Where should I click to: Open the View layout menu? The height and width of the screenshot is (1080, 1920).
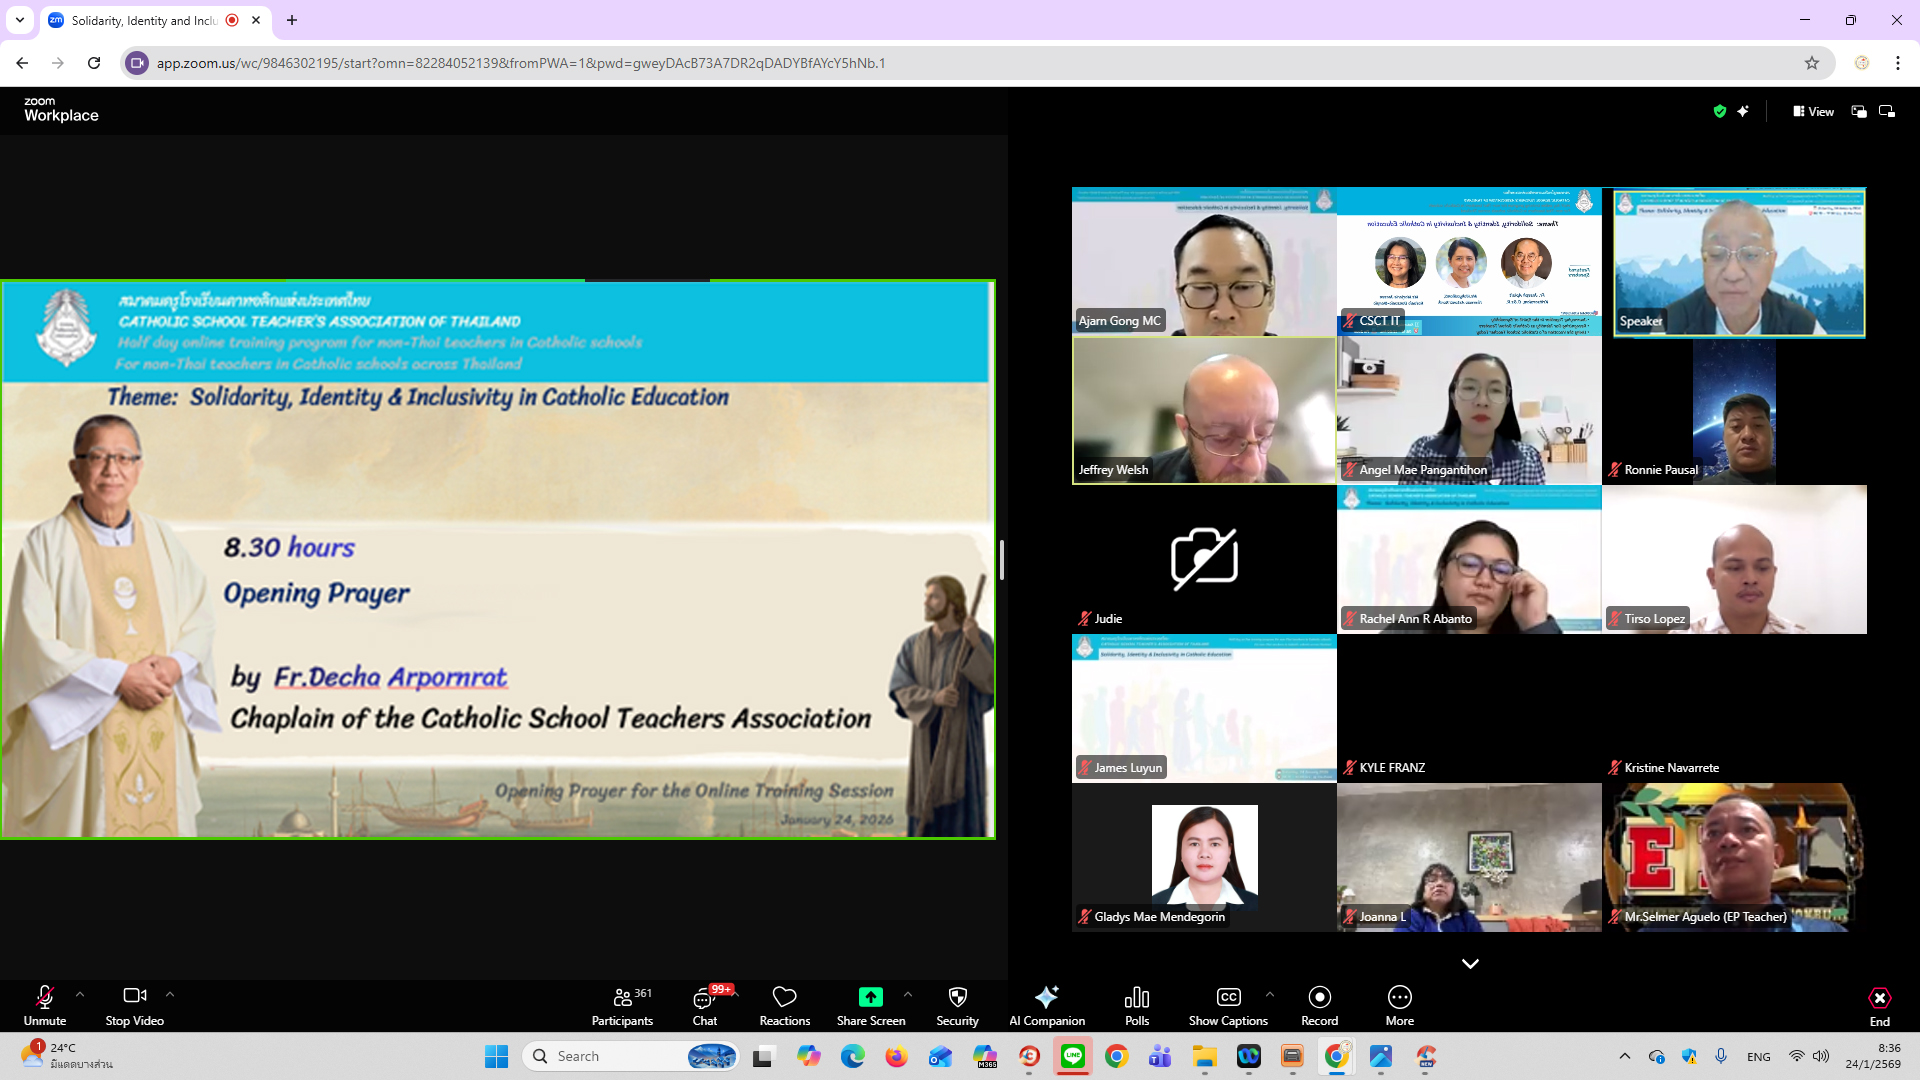pyautogui.click(x=1813, y=112)
